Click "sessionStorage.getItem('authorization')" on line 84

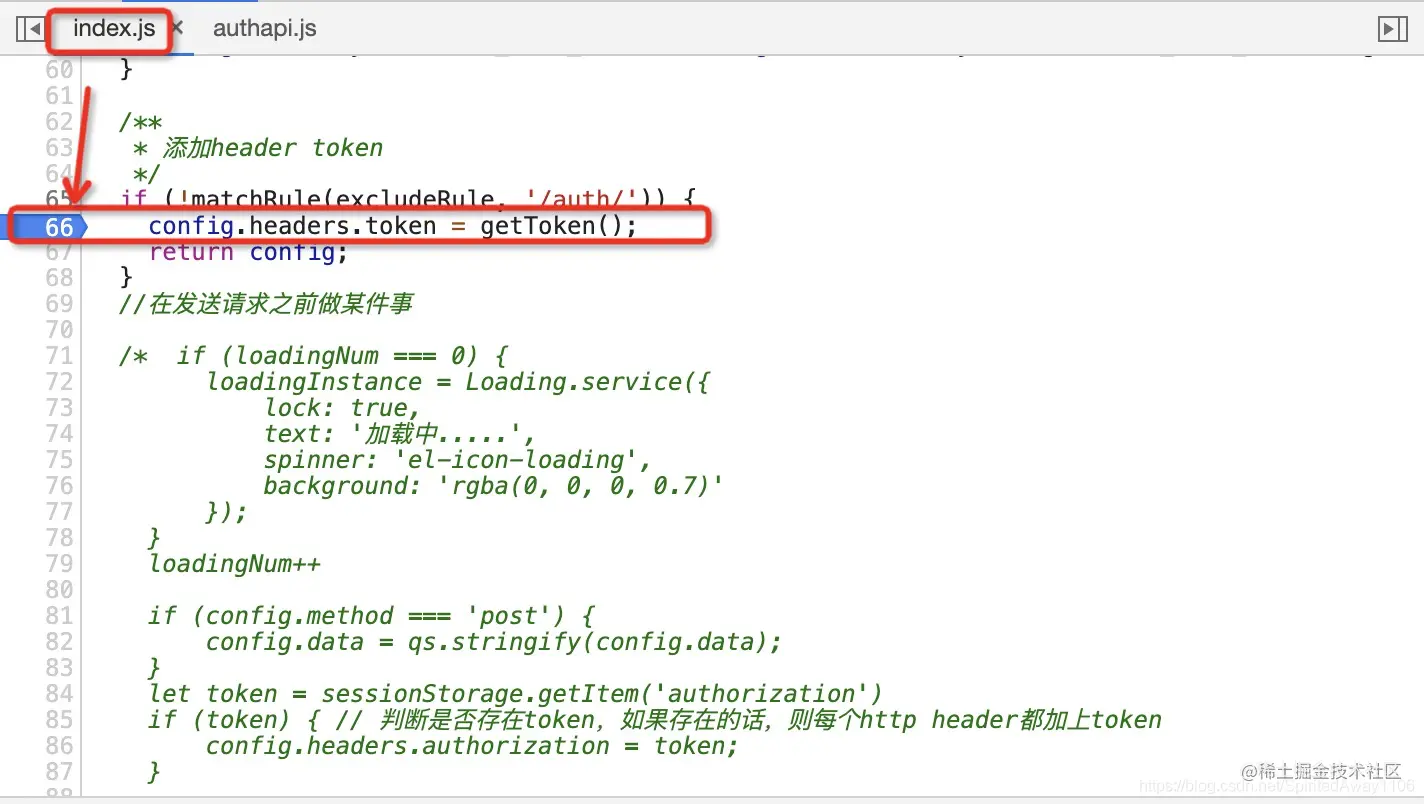602,694
